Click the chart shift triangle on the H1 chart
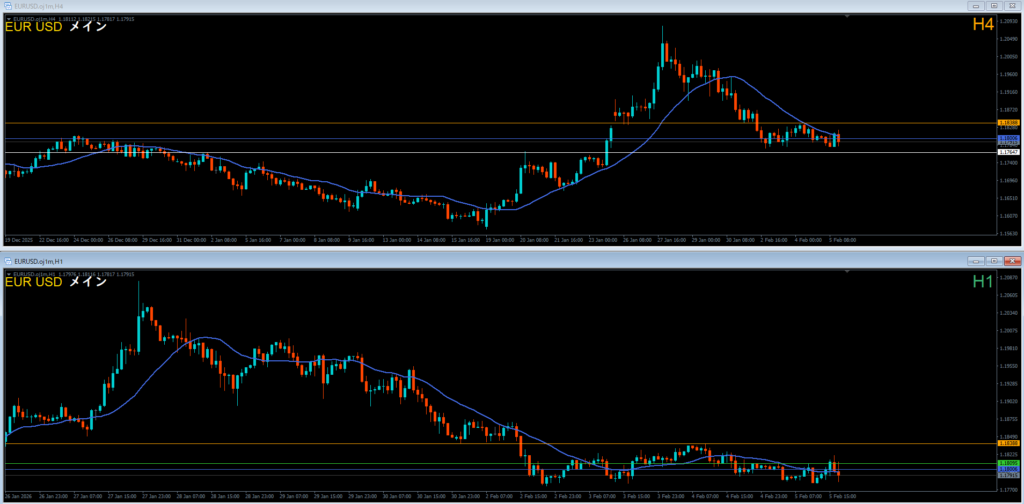 click(x=847, y=270)
